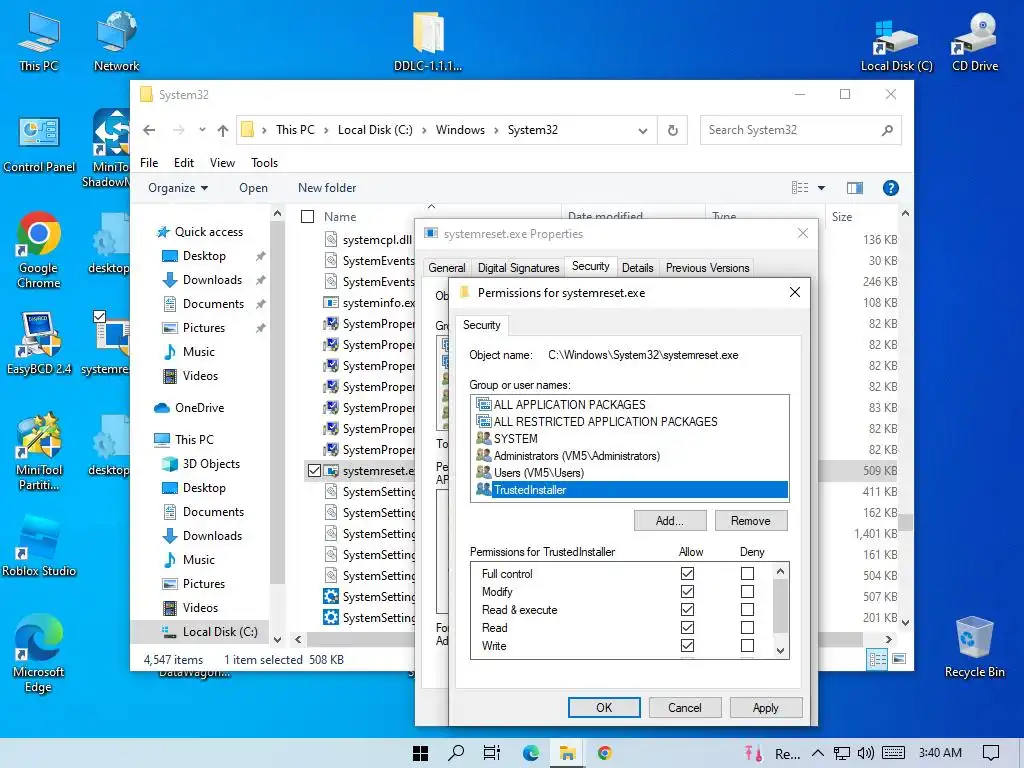The width and height of the screenshot is (1024, 768).
Task: Open Network desktop icon
Action: [116, 40]
